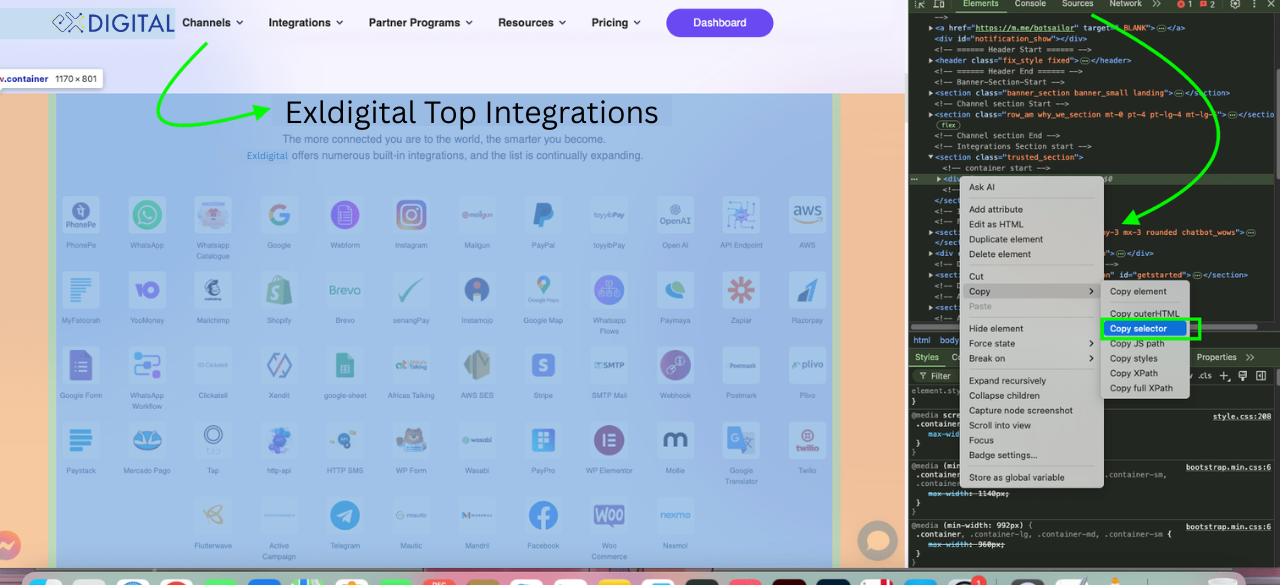Click the Brevo integration icon

pos(345,290)
